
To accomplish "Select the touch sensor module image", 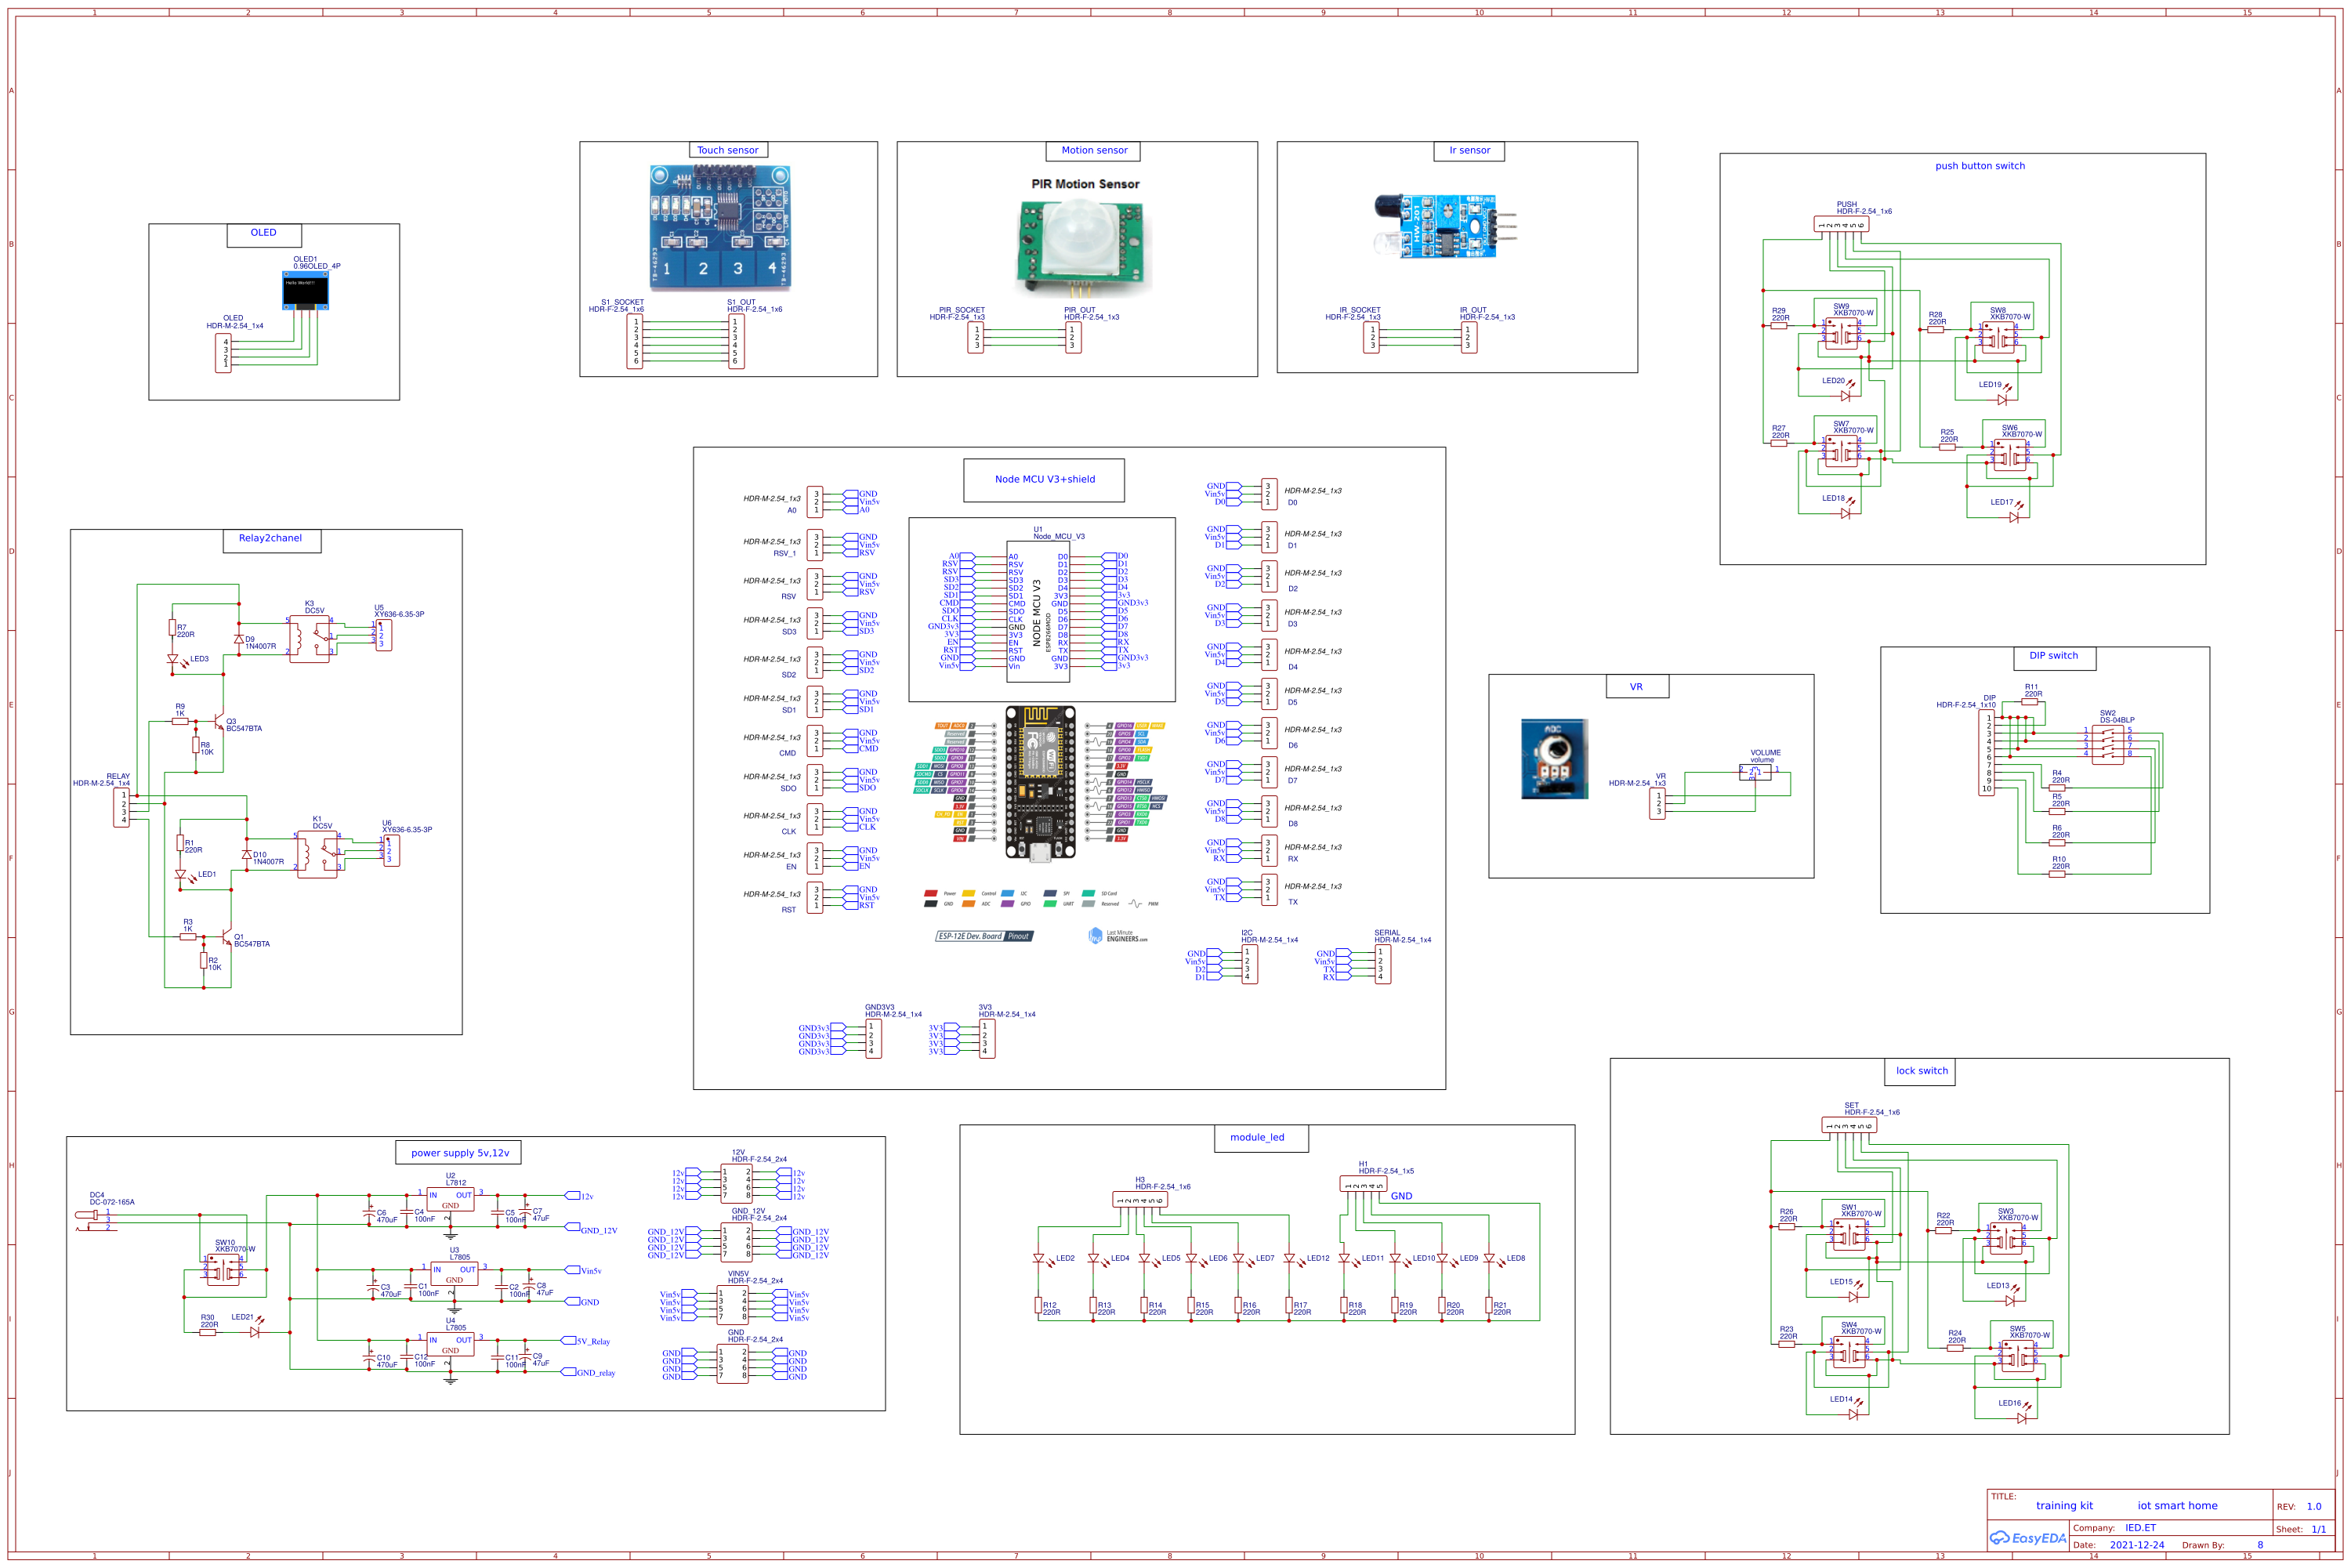I will [x=720, y=228].
